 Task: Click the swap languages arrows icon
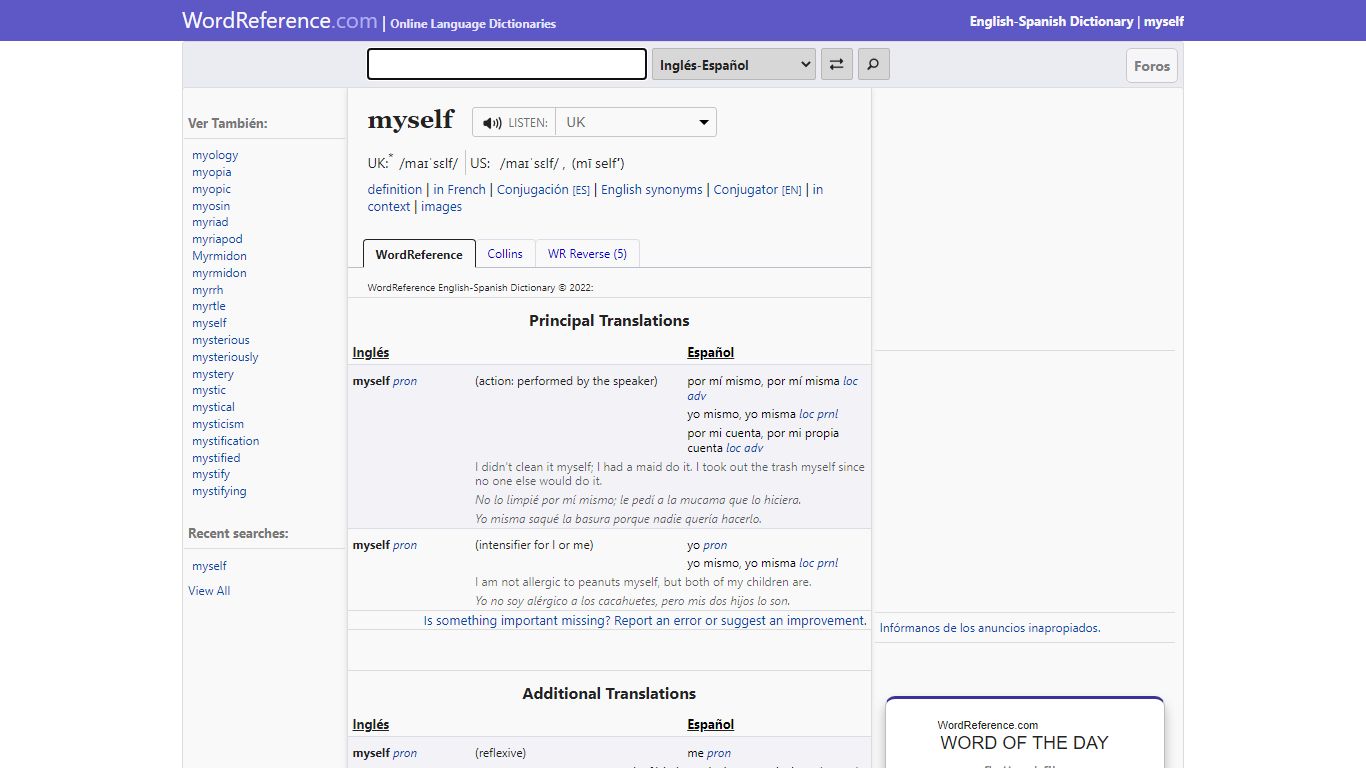[836, 65]
